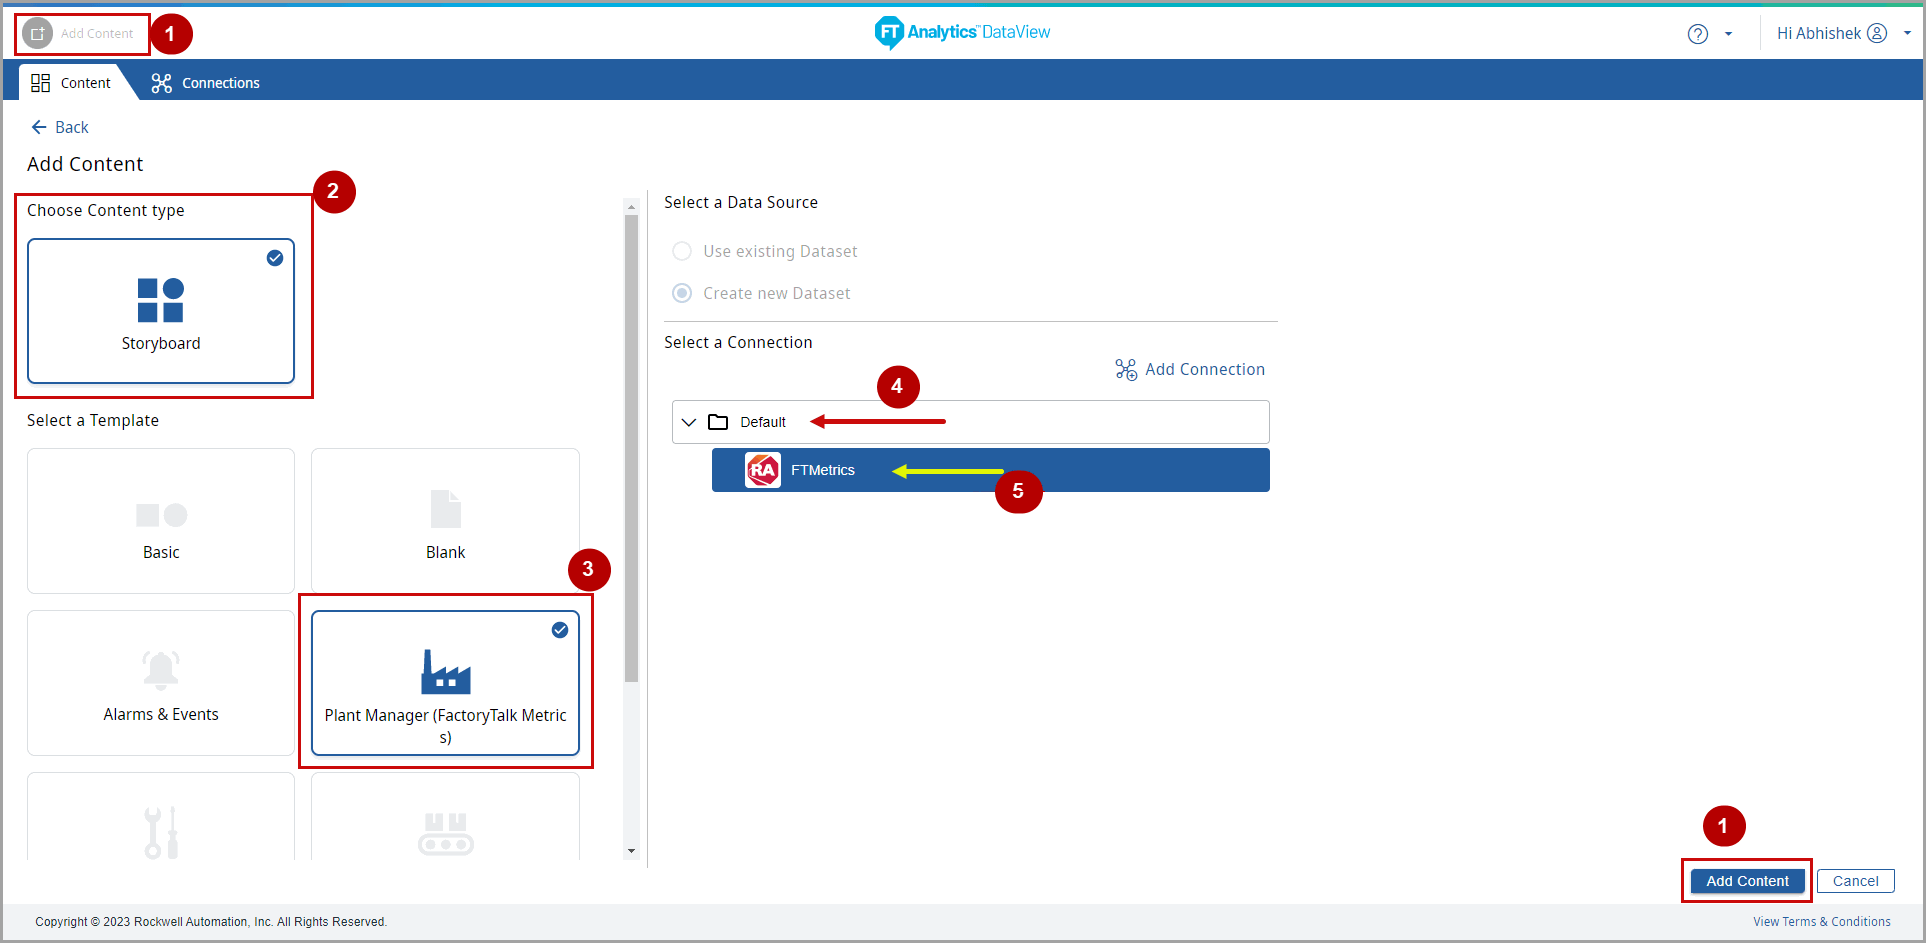
Task: Click the Add Content text at top left
Action: pos(97,34)
